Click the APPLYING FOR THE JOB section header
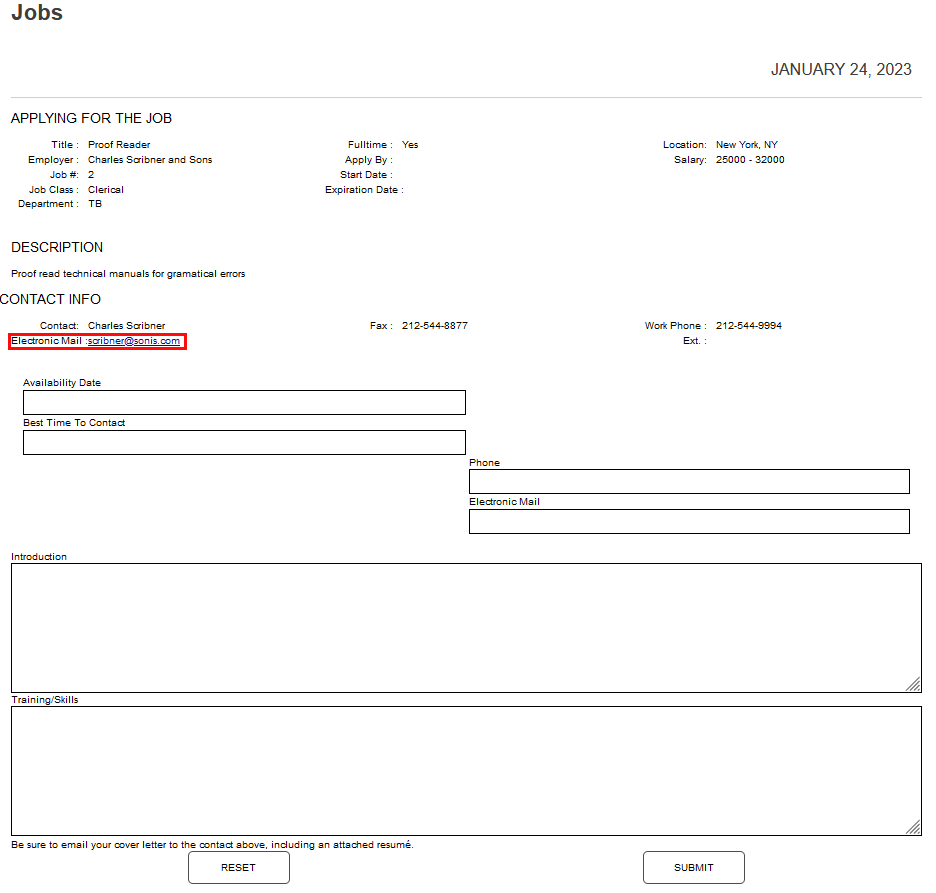This screenshot has width=936, height=893. tap(93, 118)
